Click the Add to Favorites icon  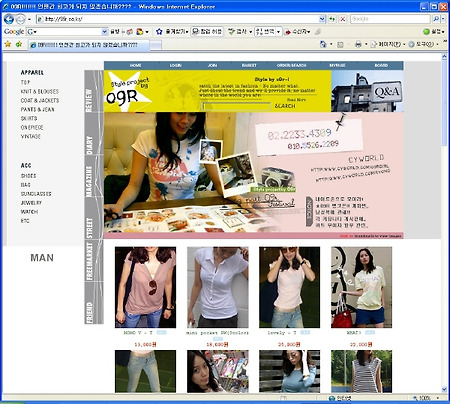click(19, 44)
